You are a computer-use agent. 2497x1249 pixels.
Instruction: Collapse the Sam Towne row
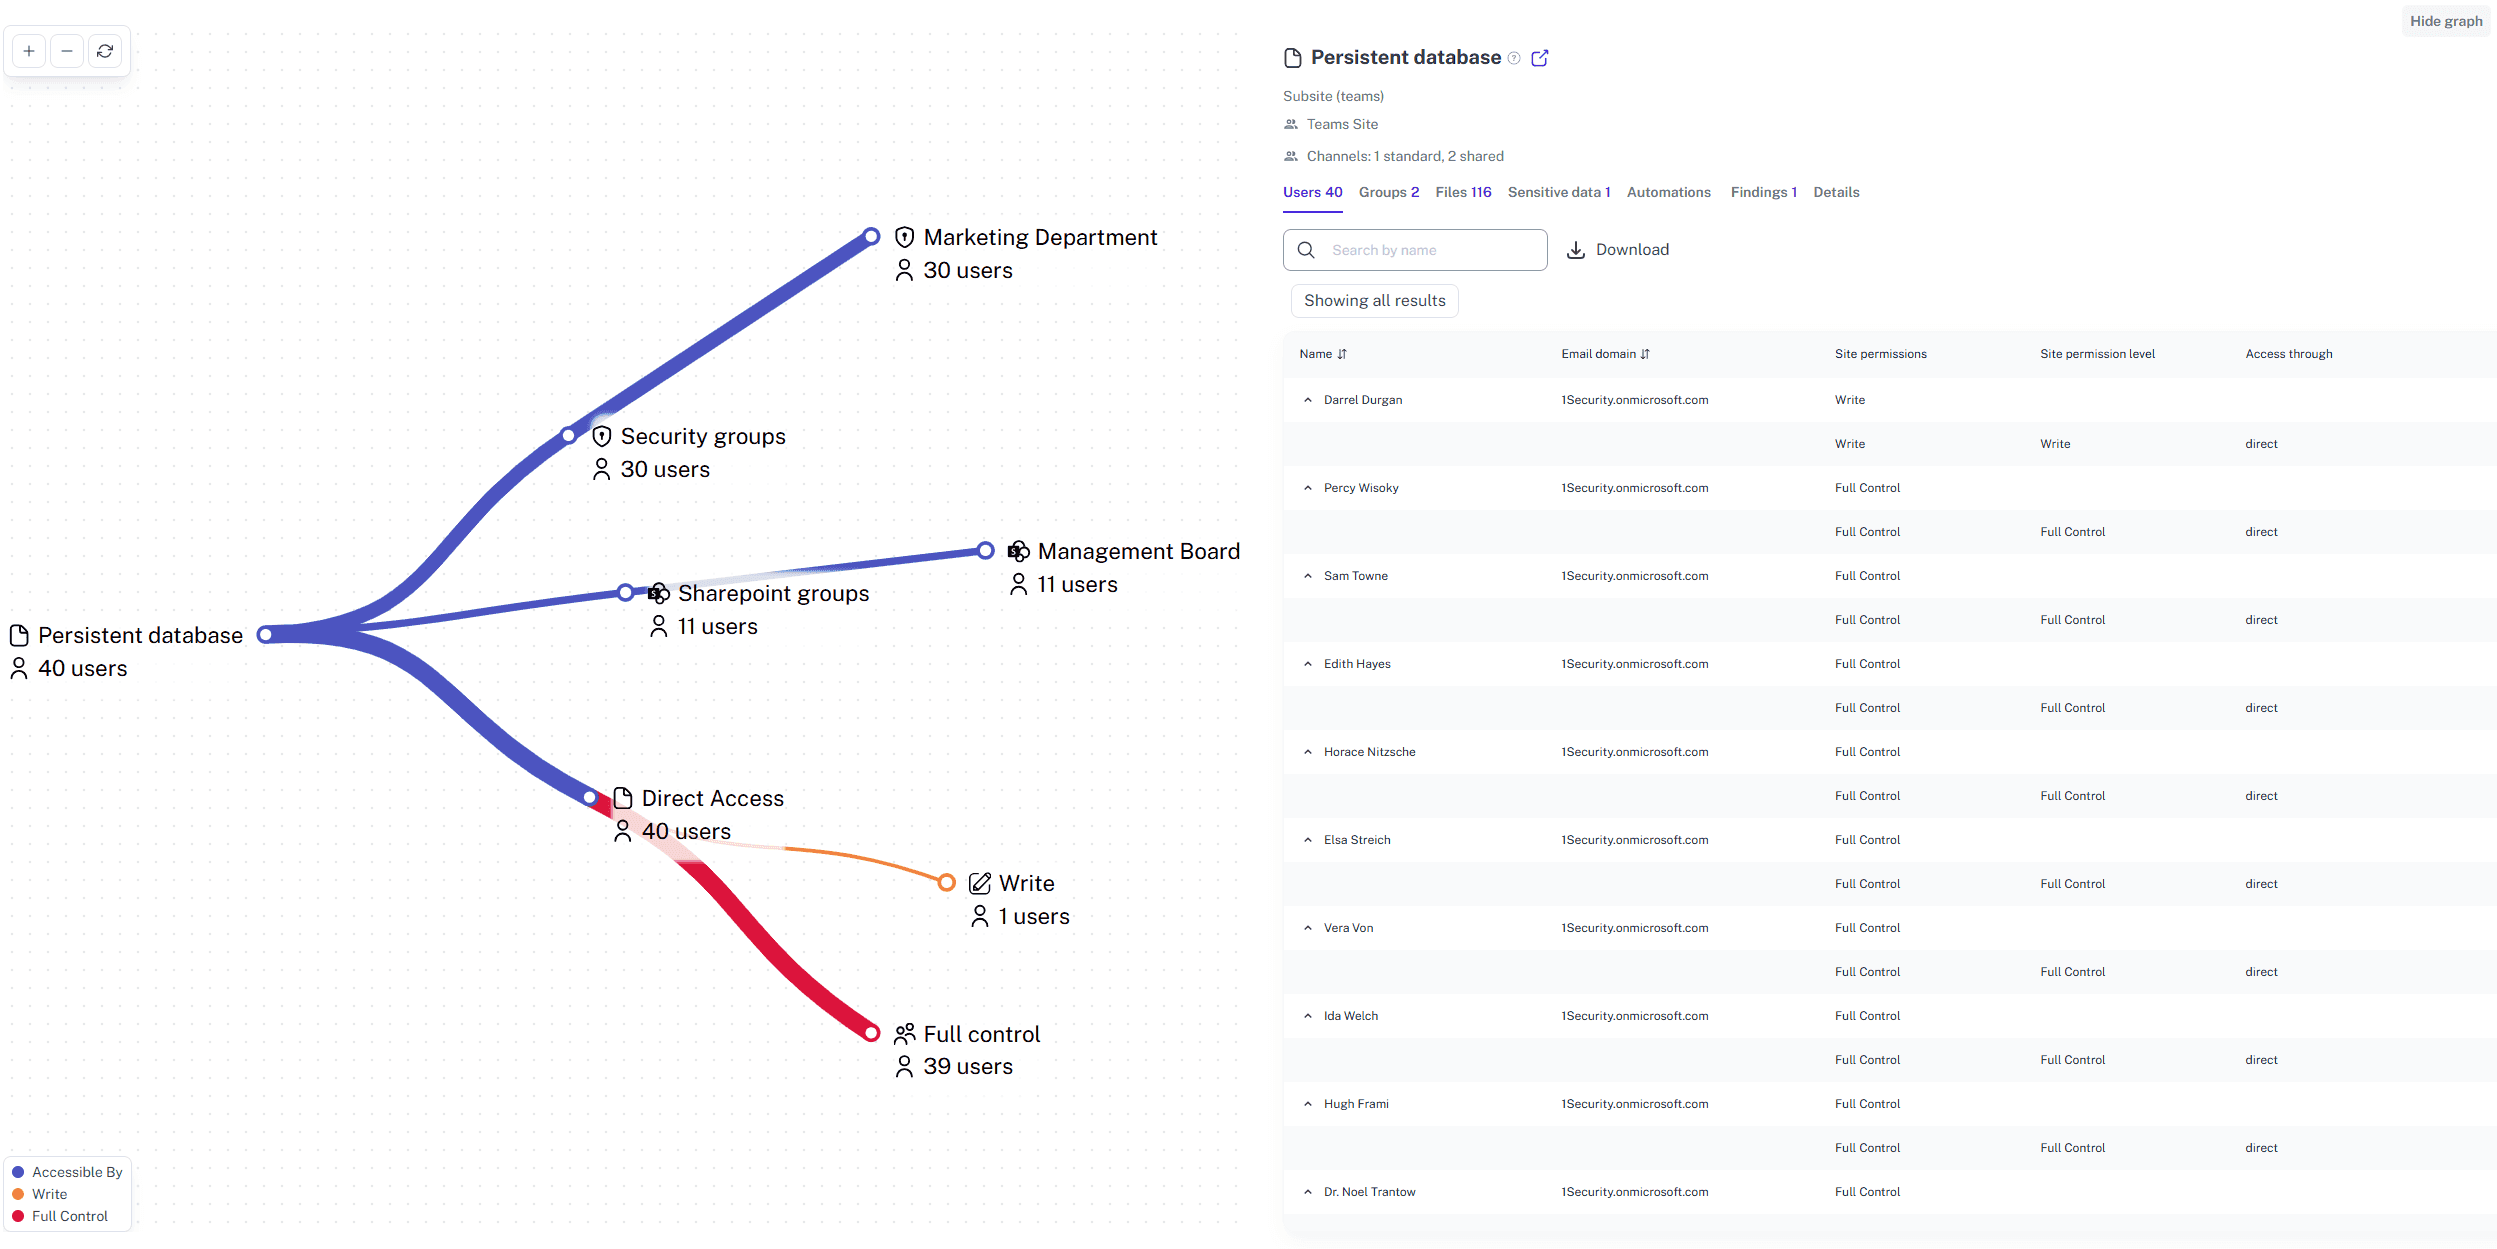click(1308, 576)
